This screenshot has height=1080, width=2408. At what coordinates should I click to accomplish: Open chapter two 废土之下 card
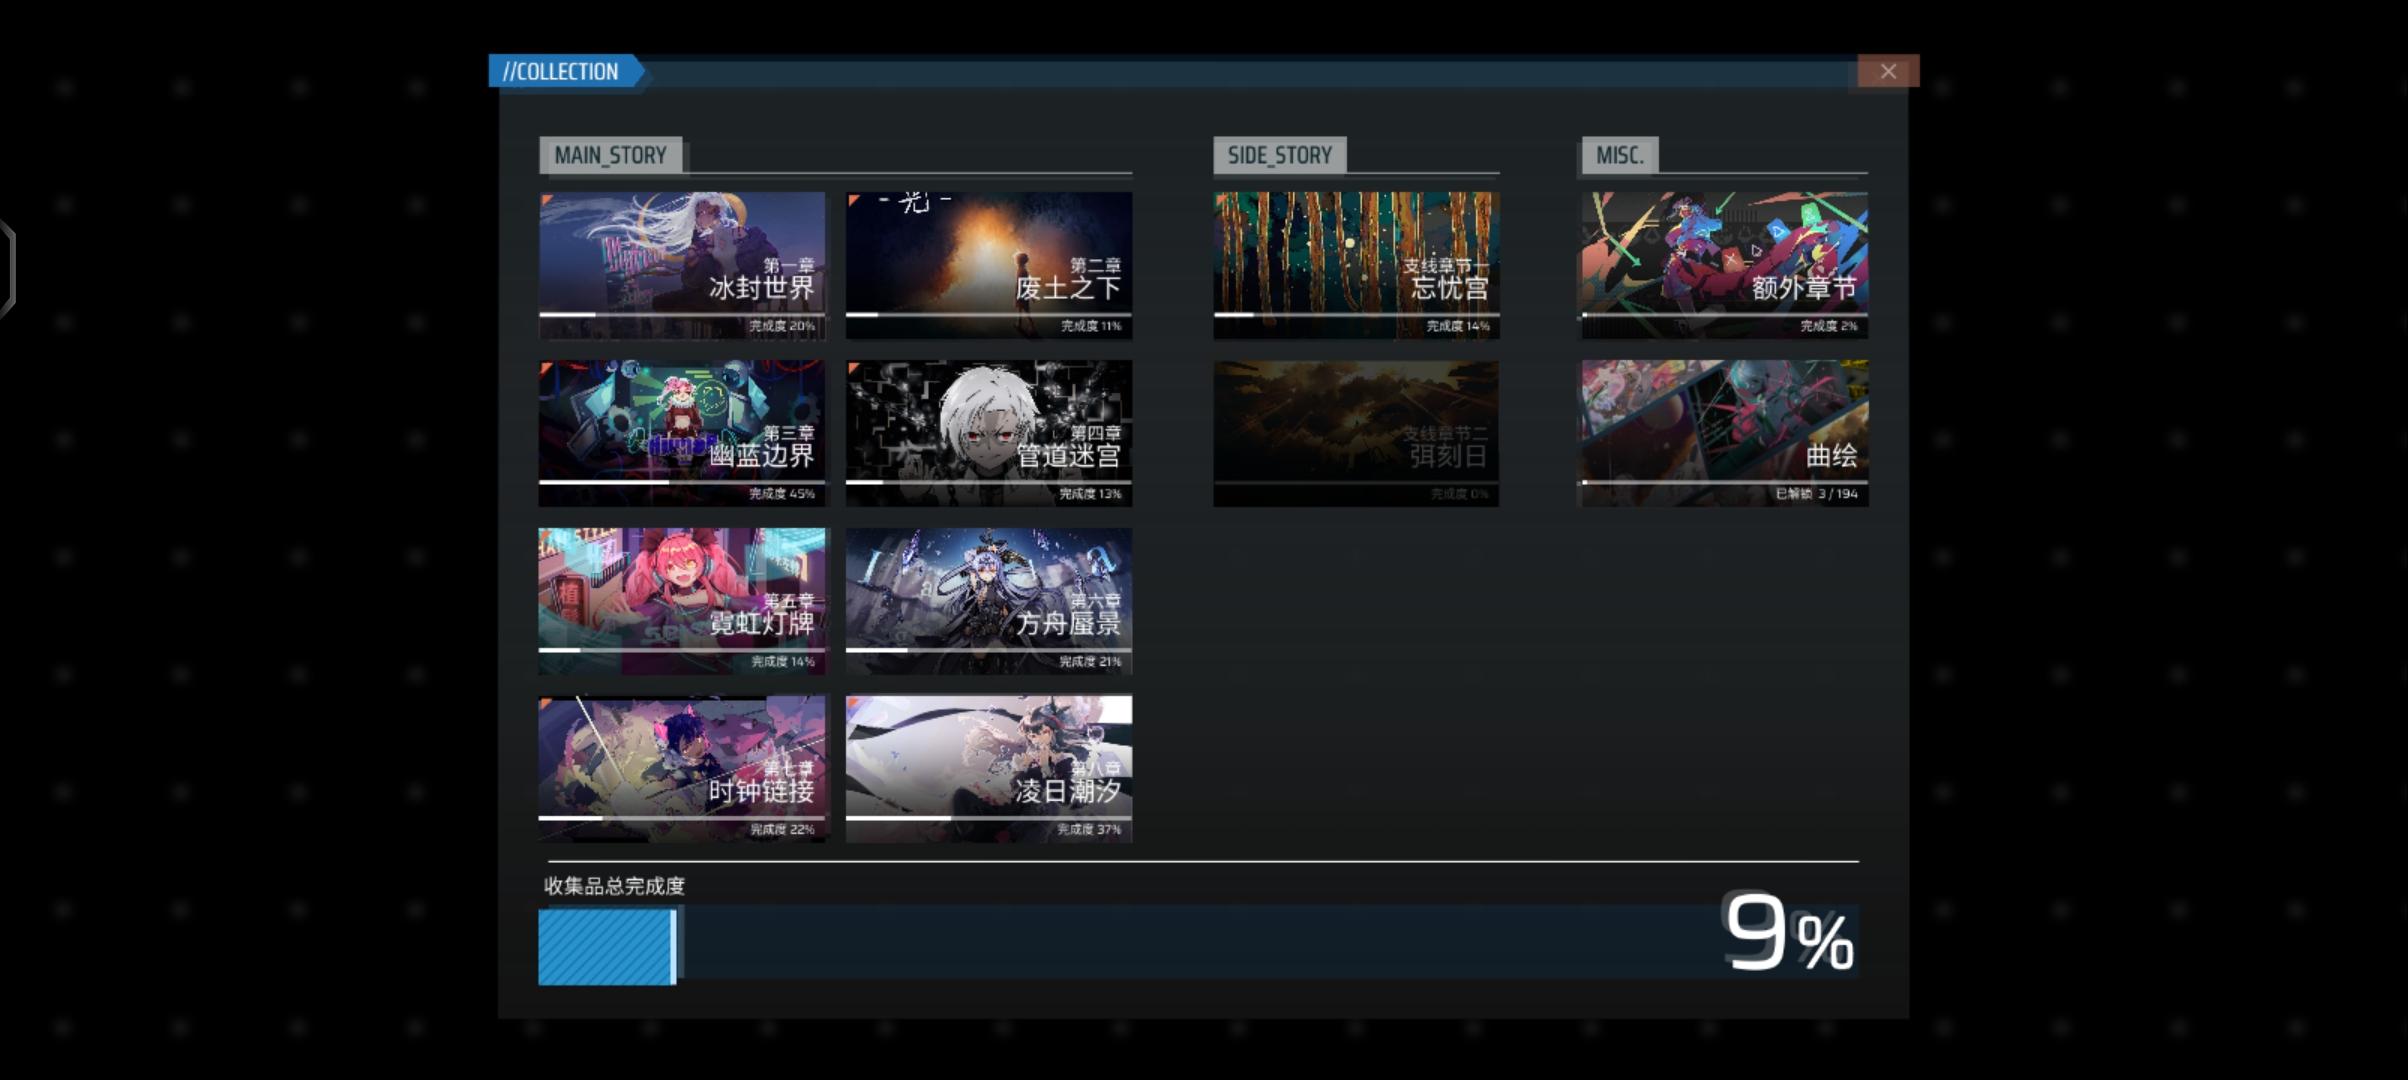click(989, 264)
